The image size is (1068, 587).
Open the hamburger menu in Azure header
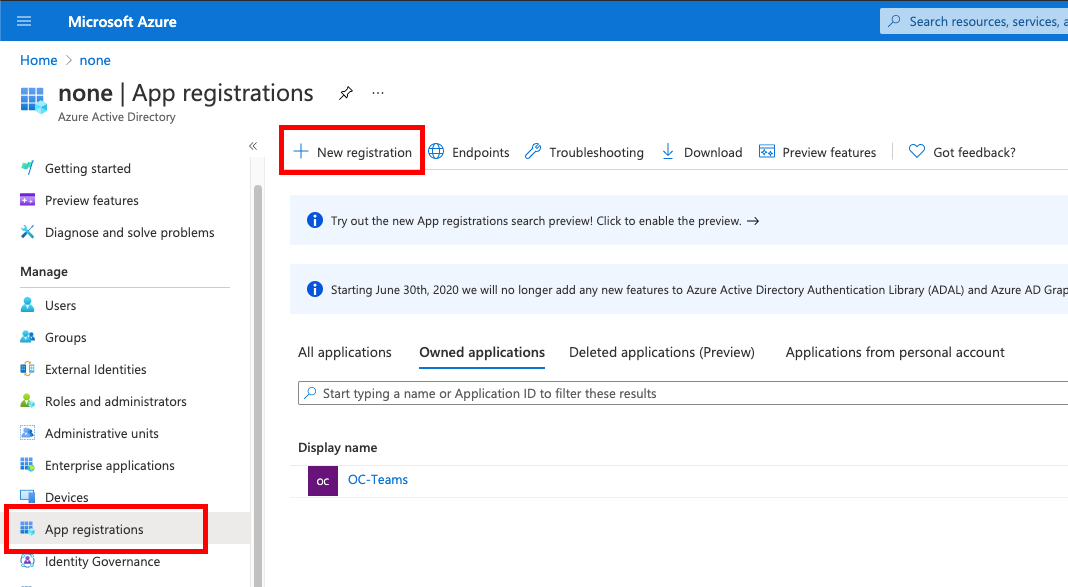coord(23,20)
